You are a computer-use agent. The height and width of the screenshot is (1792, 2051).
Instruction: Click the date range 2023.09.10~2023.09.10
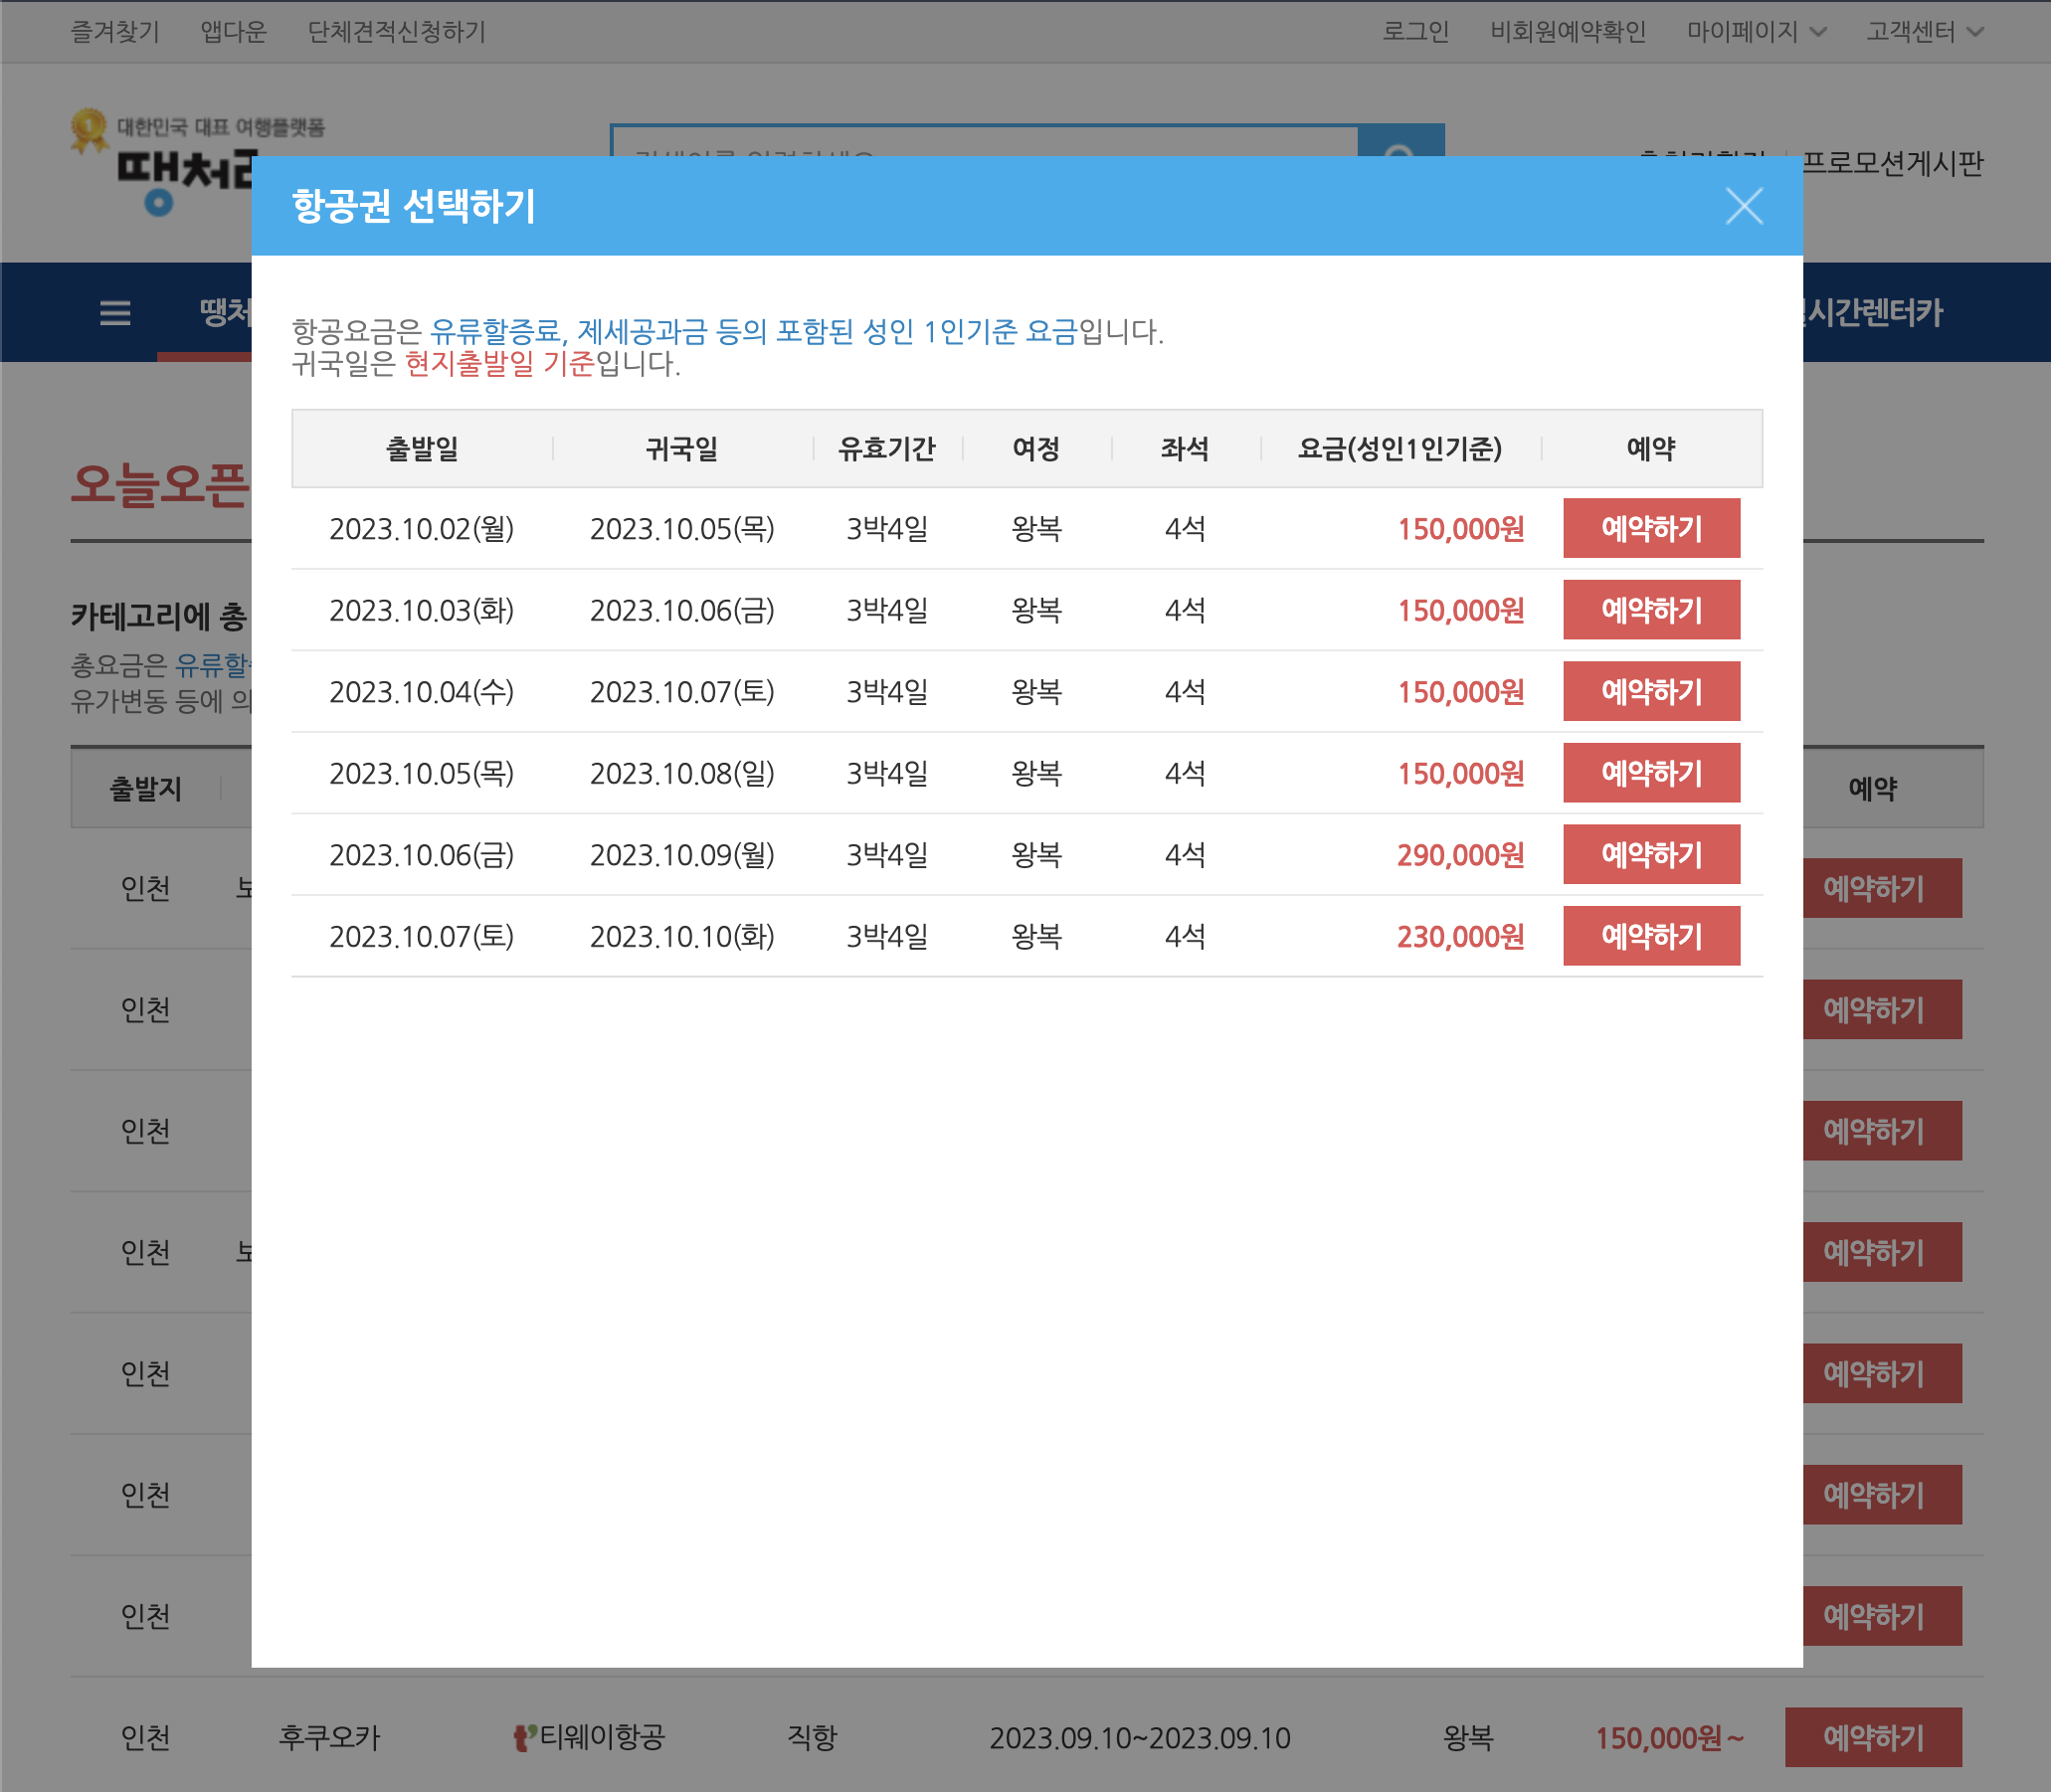point(1140,1738)
